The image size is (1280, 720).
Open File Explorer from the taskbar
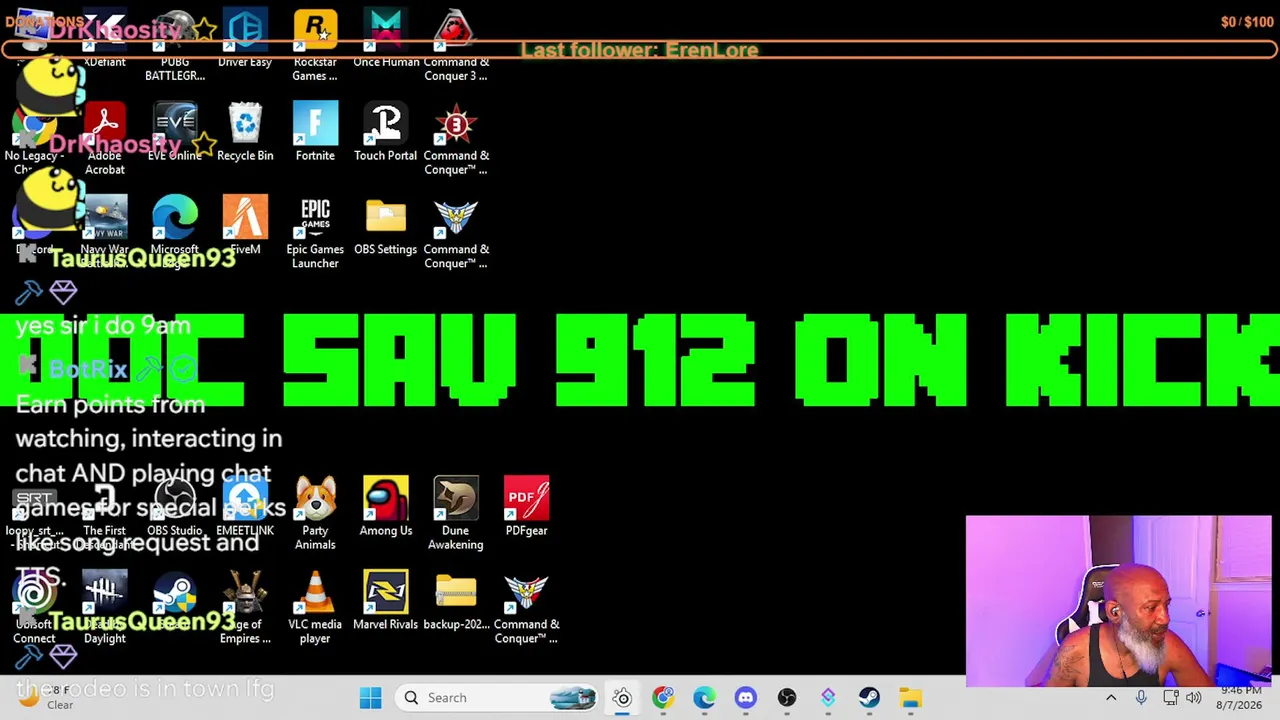pos(910,698)
